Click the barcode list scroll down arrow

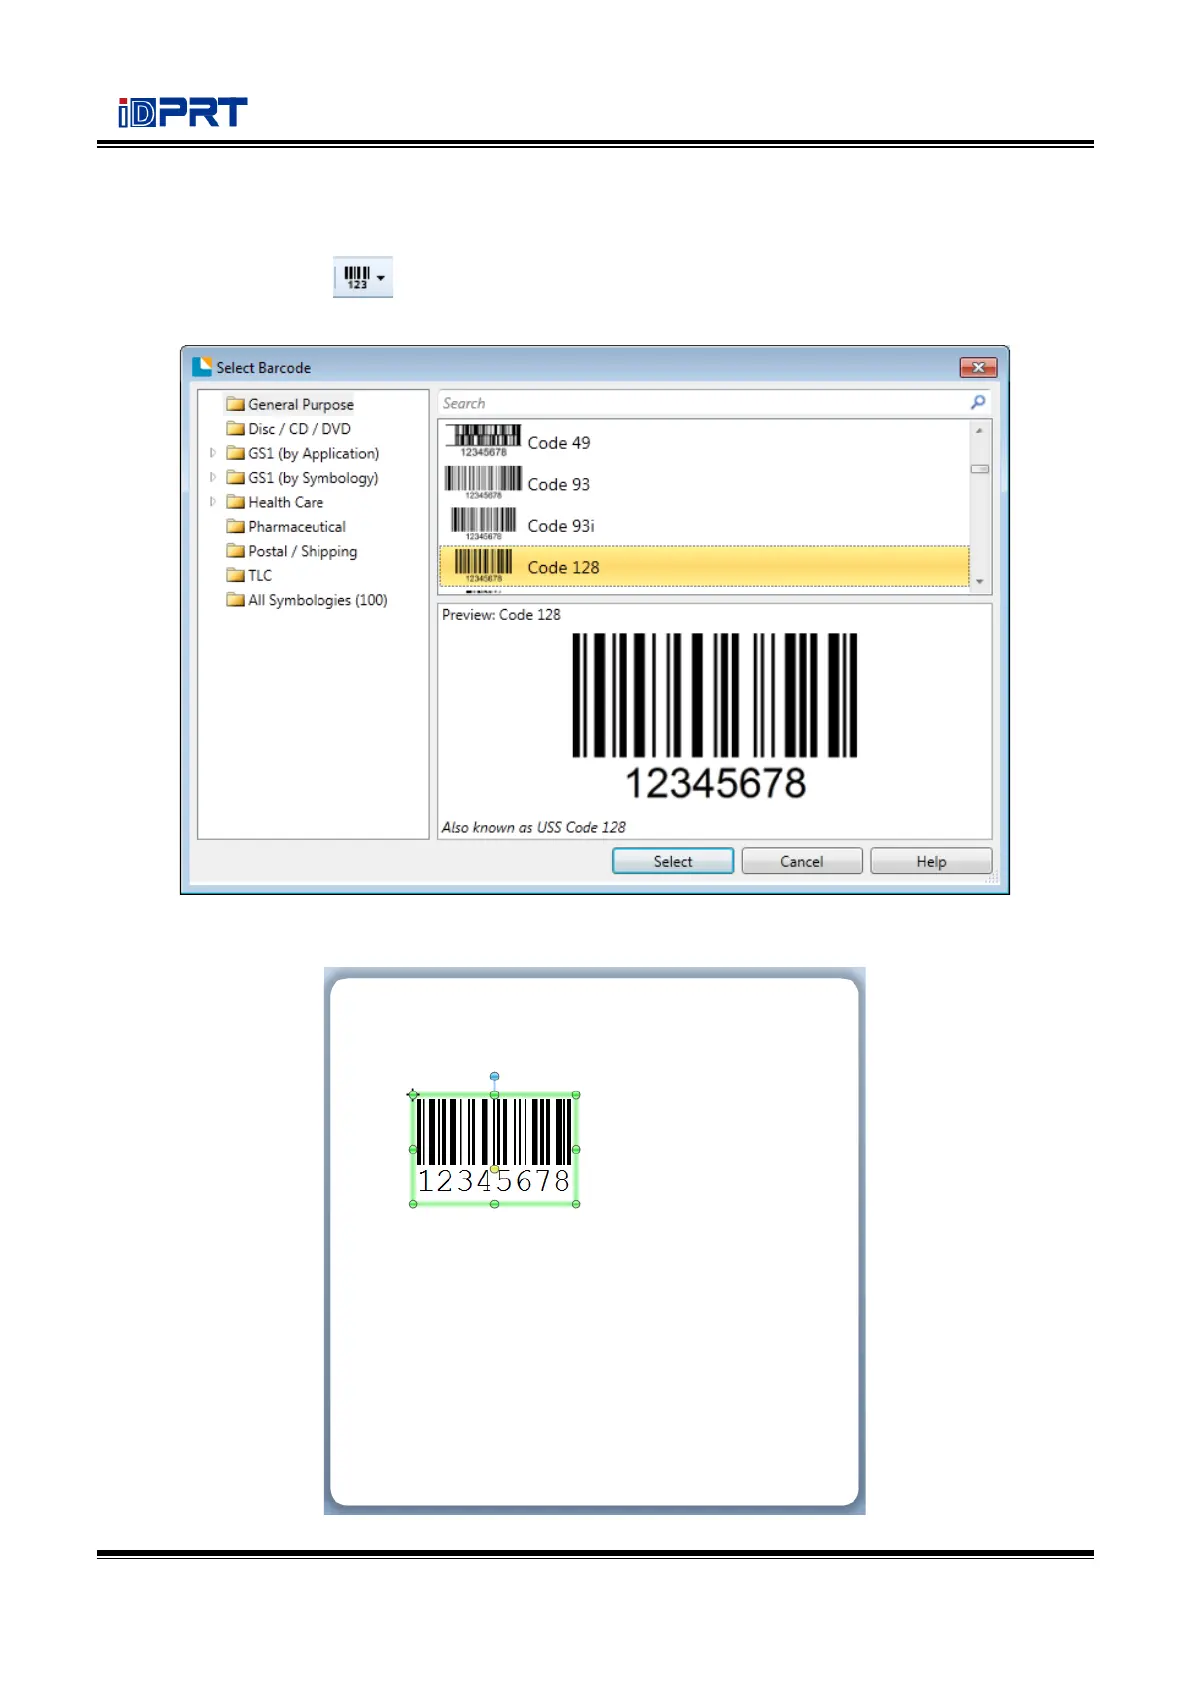[979, 581]
